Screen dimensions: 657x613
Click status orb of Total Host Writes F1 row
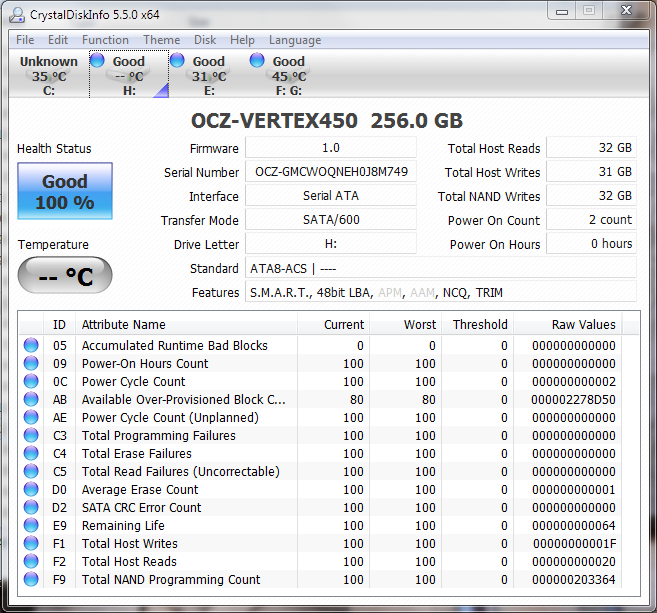point(31,543)
